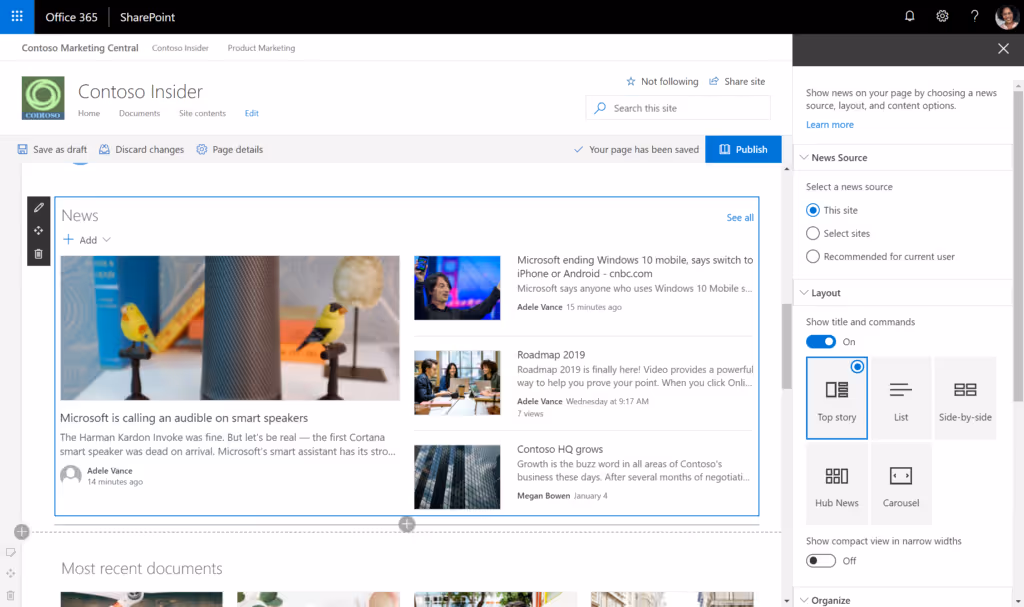The image size is (1024, 607).
Task: Open Site contents navigation item
Action: pyautogui.click(x=202, y=113)
